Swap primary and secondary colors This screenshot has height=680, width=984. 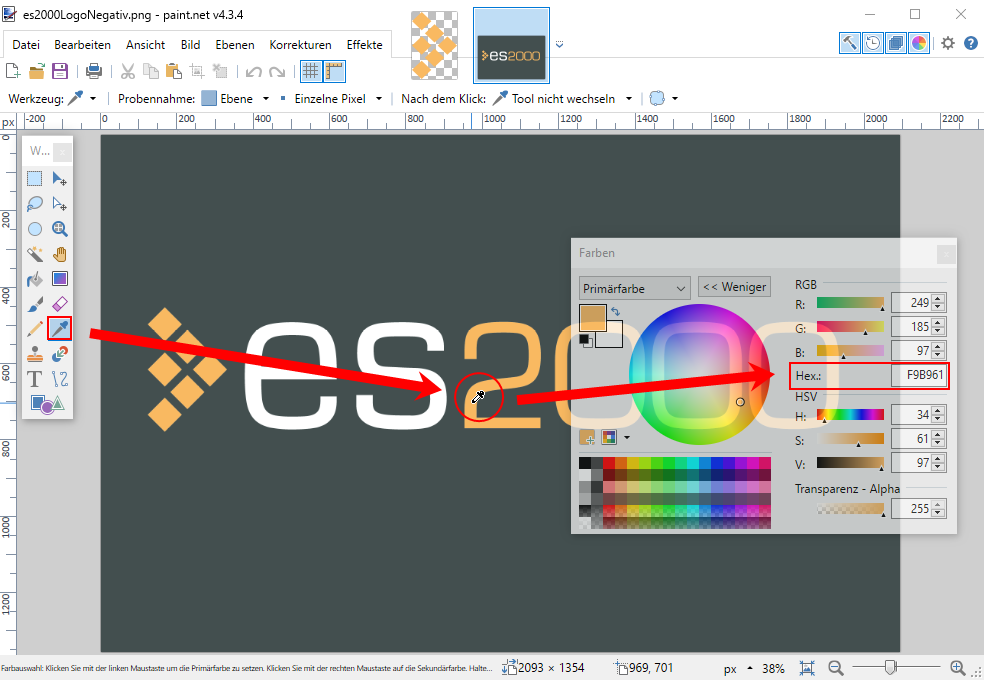click(x=616, y=311)
